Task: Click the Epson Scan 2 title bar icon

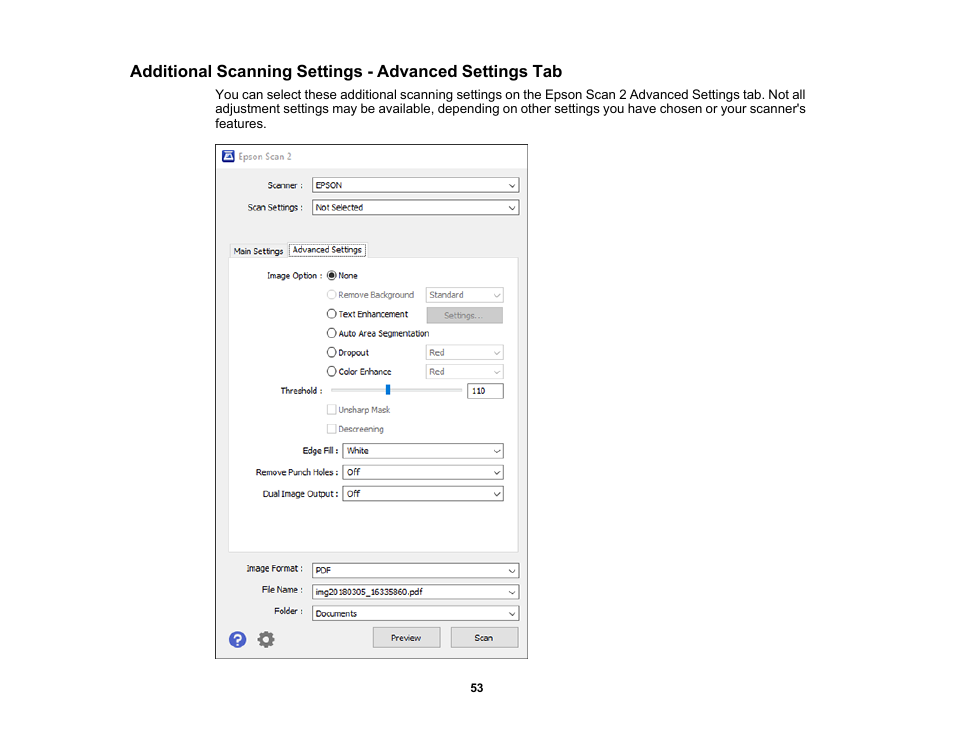Action: (227, 157)
